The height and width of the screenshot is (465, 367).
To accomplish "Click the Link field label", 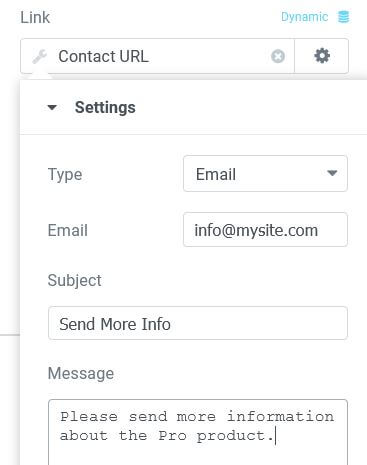I will tap(35, 17).
